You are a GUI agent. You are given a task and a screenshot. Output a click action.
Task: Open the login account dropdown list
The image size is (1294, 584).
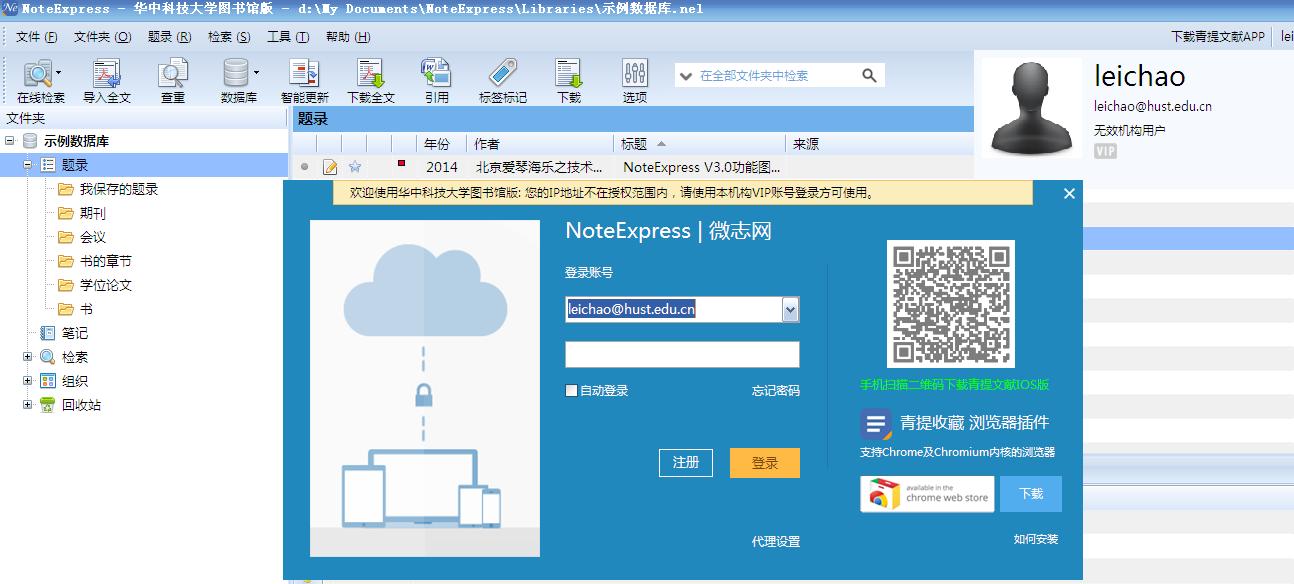click(790, 310)
